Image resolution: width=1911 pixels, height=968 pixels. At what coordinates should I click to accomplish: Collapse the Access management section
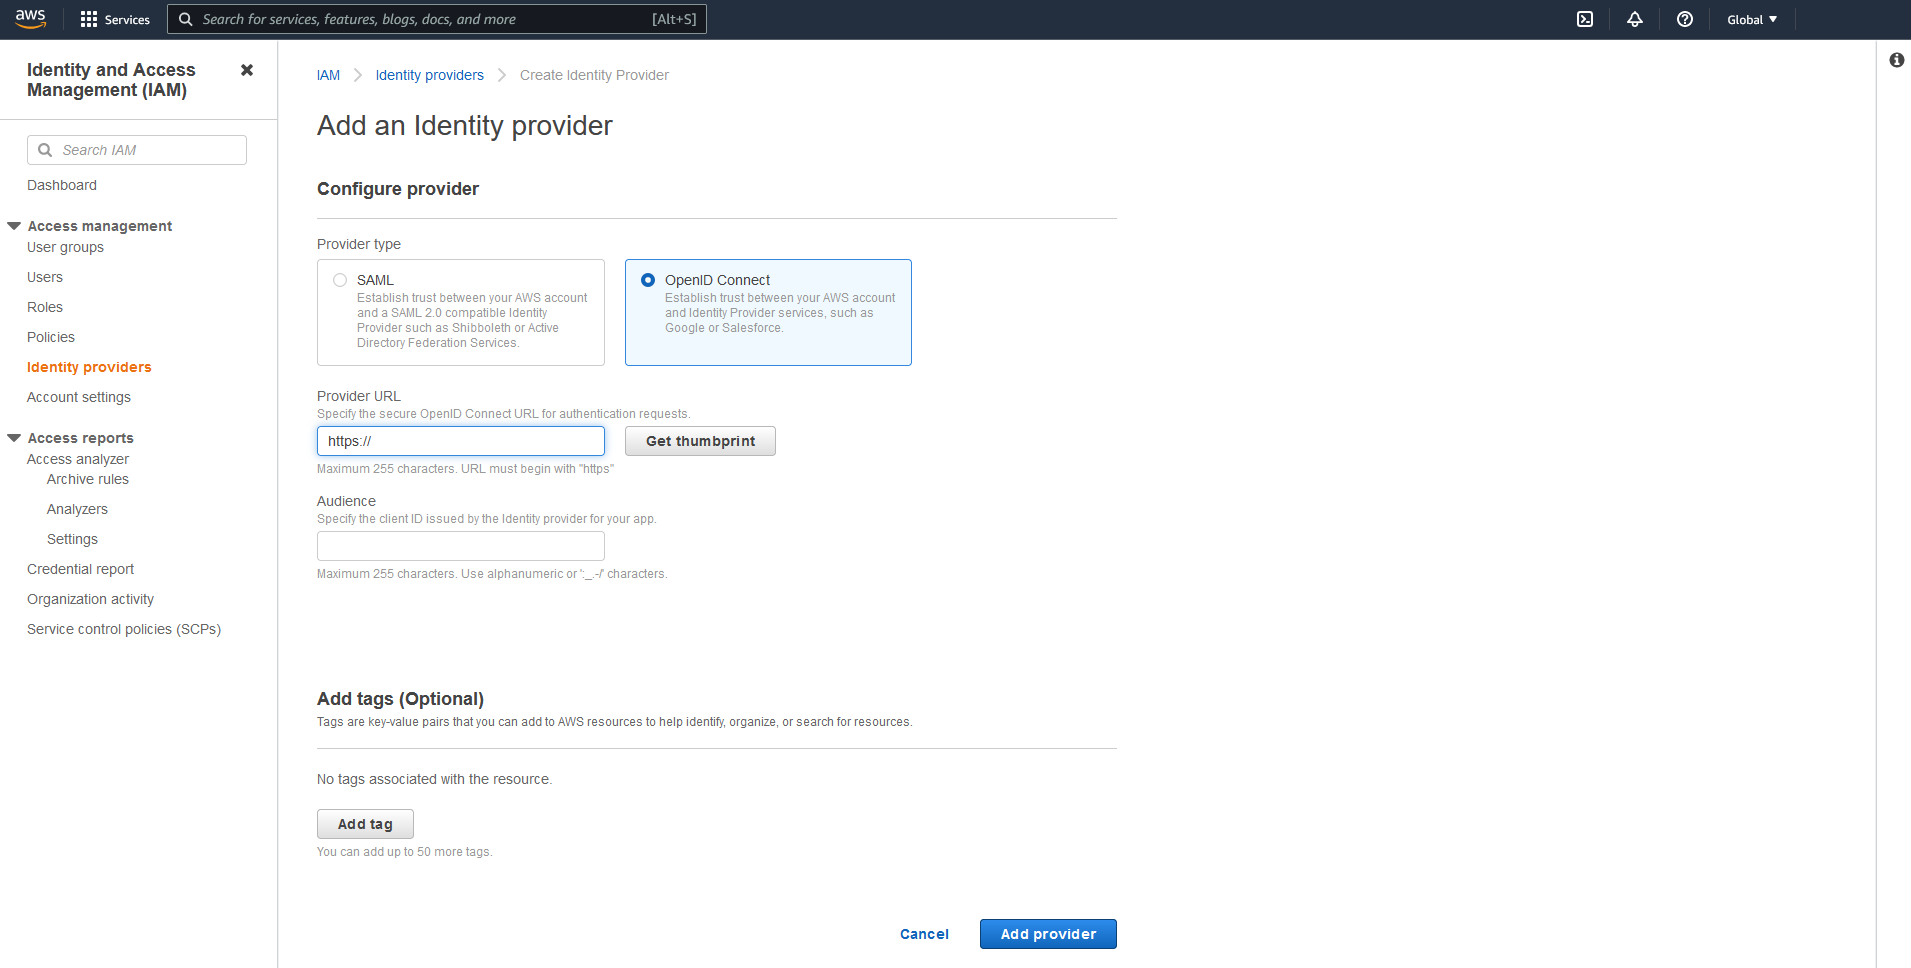click(14, 226)
